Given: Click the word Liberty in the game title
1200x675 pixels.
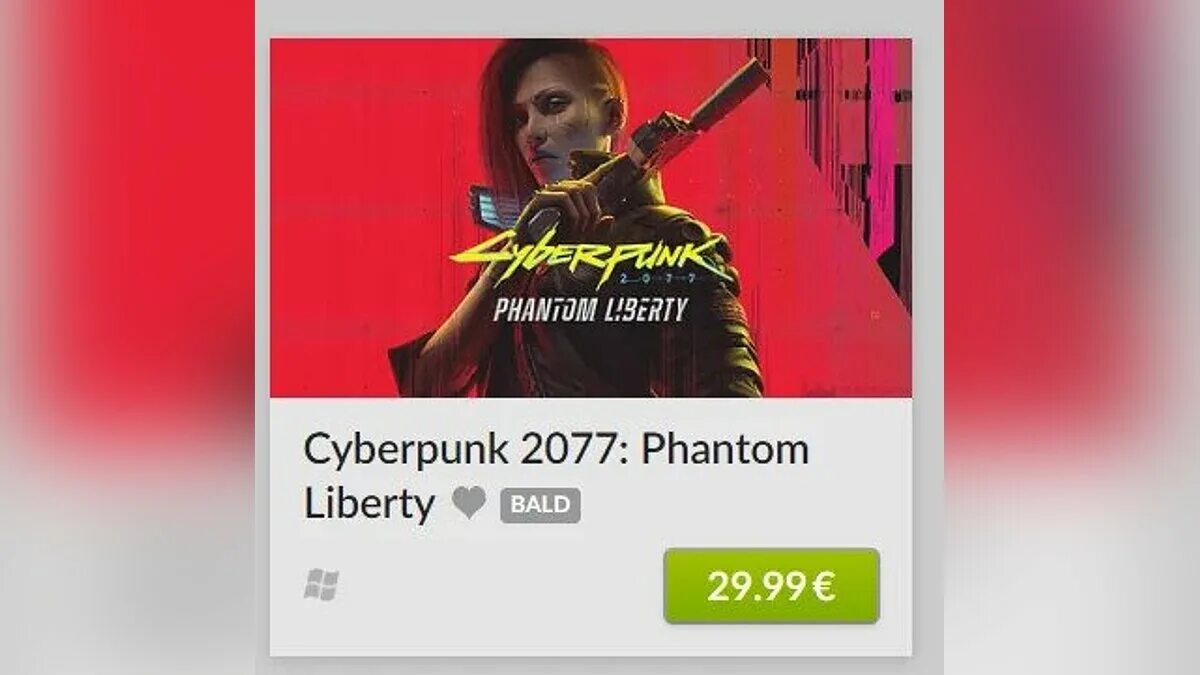Looking at the screenshot, I should (369, 504).
